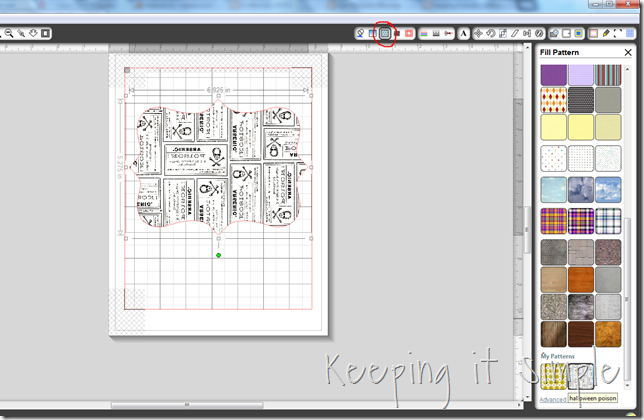The height and width of the screenshot is (420, 644).
Task: Click the green rotation handle below shape
Action: 219,255
